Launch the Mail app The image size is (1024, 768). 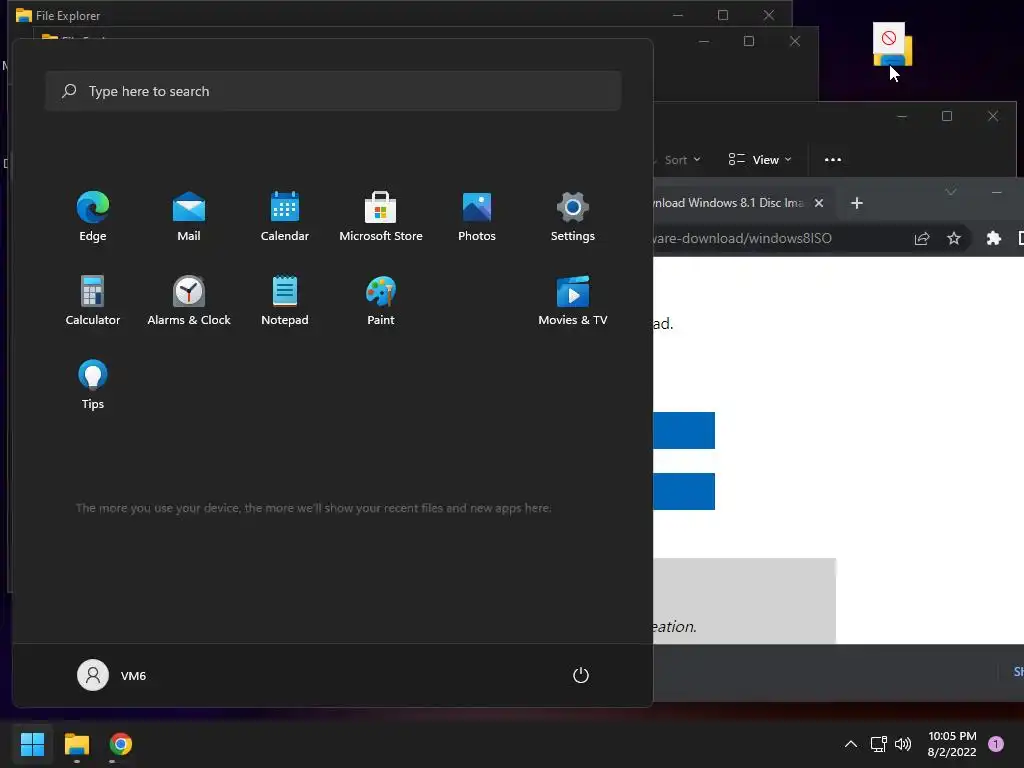click(189, 216)
